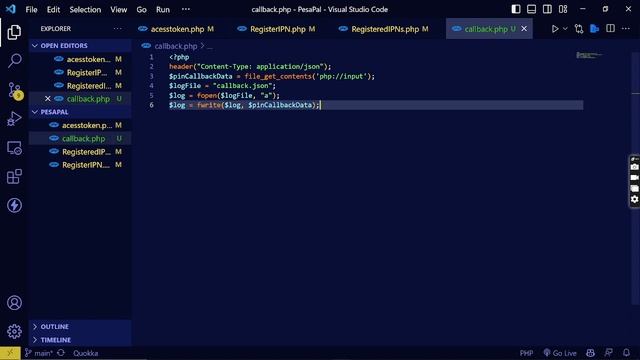Place cursor at end of line 6

320,105
